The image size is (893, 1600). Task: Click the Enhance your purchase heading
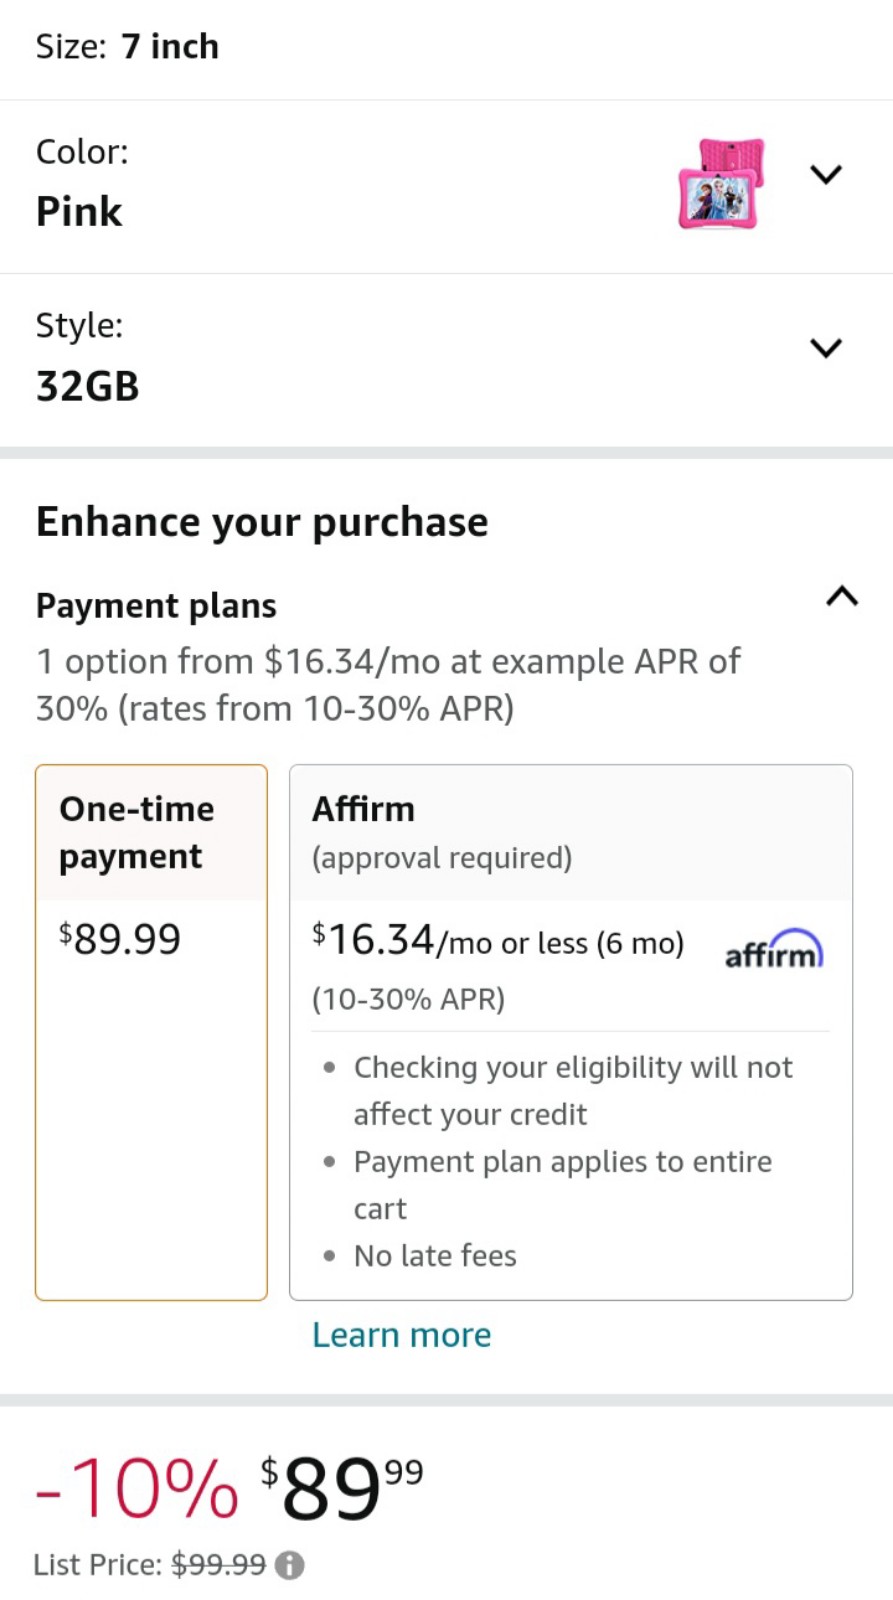[262, 522]
